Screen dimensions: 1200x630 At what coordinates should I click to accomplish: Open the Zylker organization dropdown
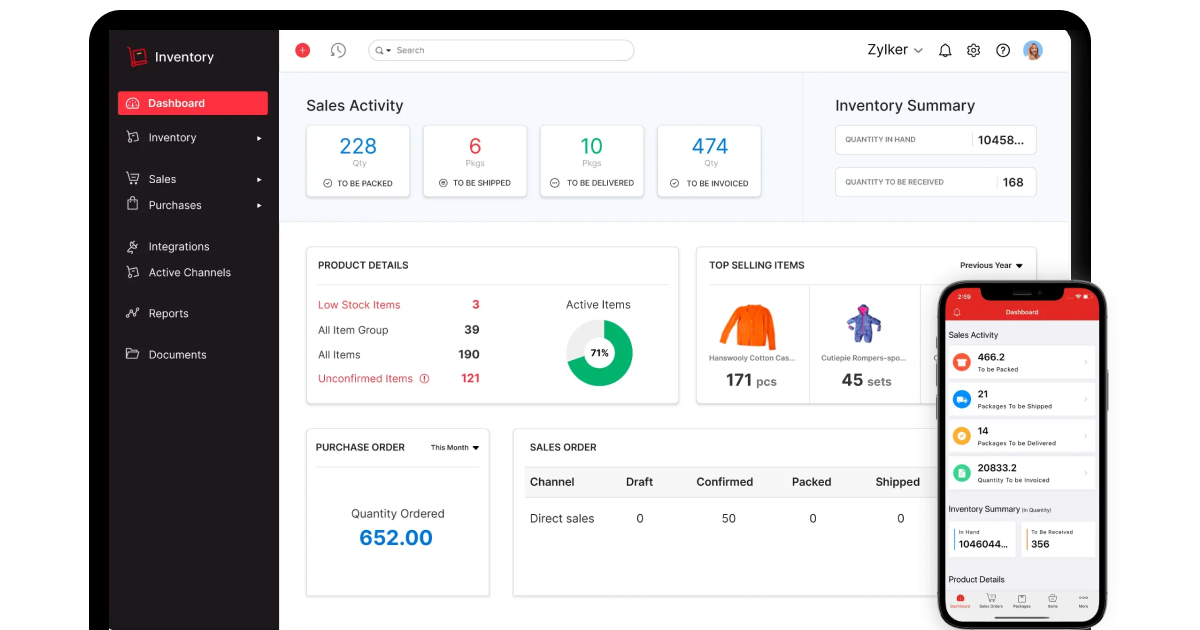pyautogui.click(x=893, y=49)
